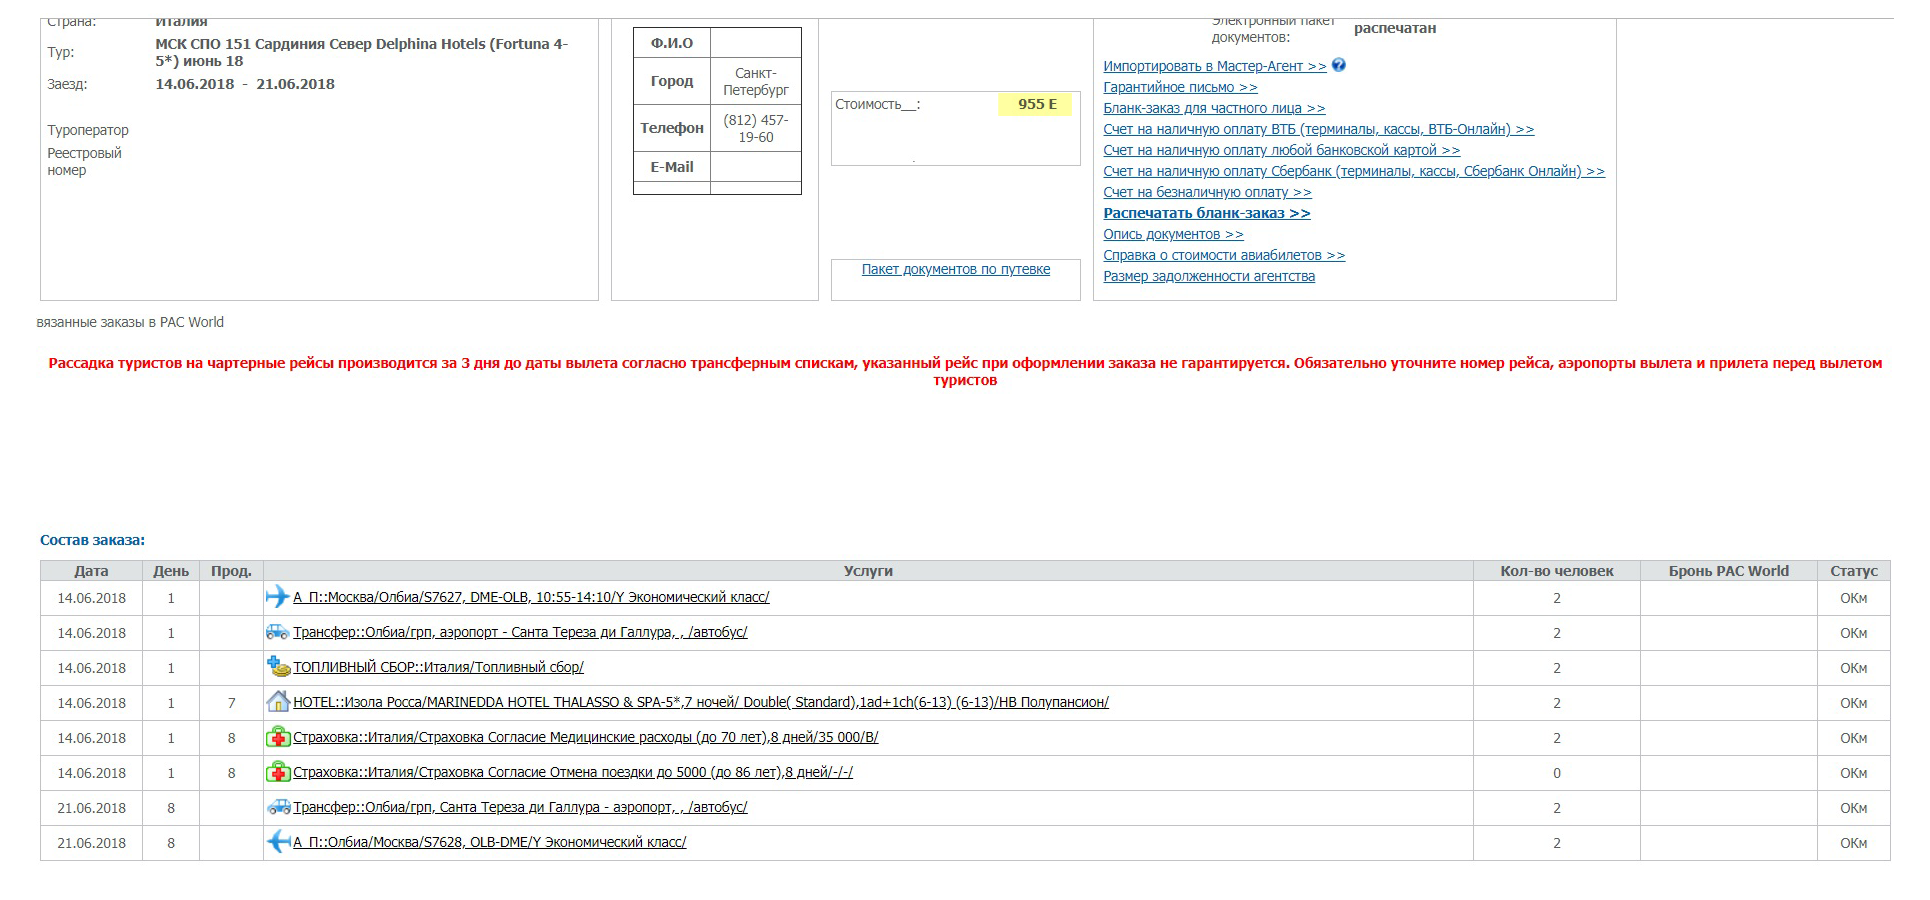The image size is (1930, 900).
Task: Click the Дата column header
Action: tap(91, 571)
